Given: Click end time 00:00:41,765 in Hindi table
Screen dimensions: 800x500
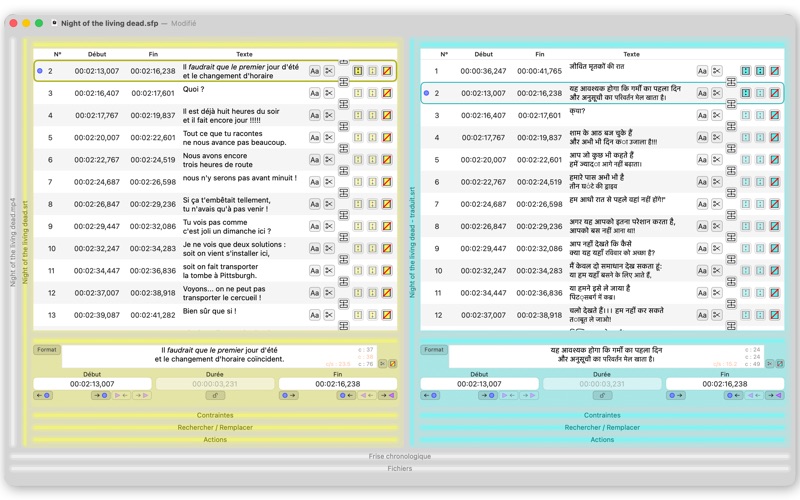Looking at the screenshot, I should coord(539,71).
